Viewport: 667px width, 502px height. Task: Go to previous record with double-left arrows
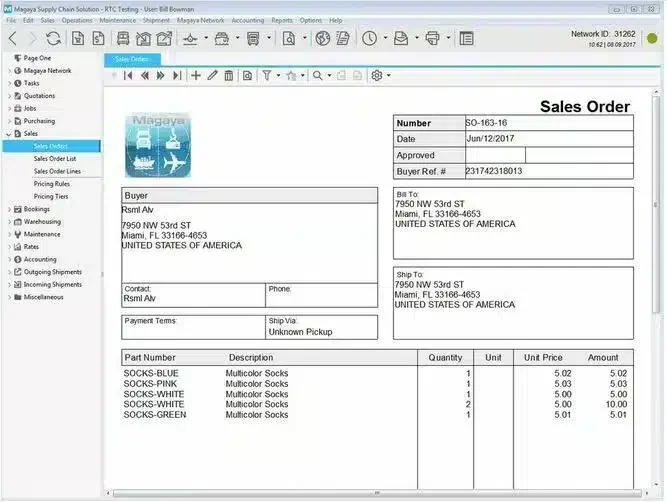[x=145, y=76]
